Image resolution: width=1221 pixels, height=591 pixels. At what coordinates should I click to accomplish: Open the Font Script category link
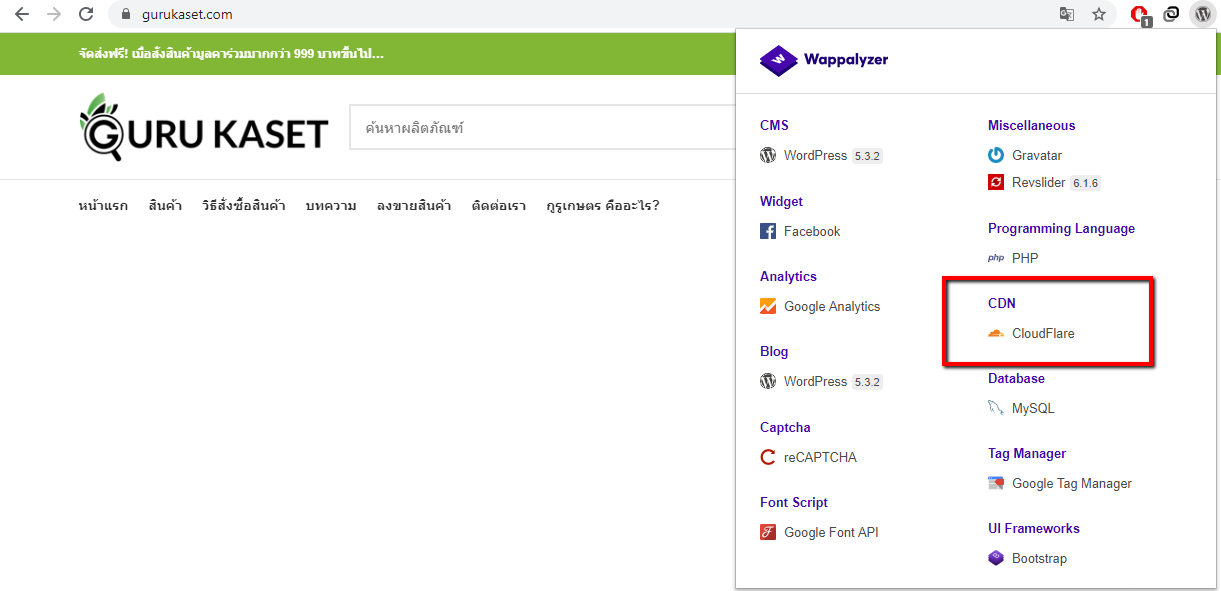(794, 503)
